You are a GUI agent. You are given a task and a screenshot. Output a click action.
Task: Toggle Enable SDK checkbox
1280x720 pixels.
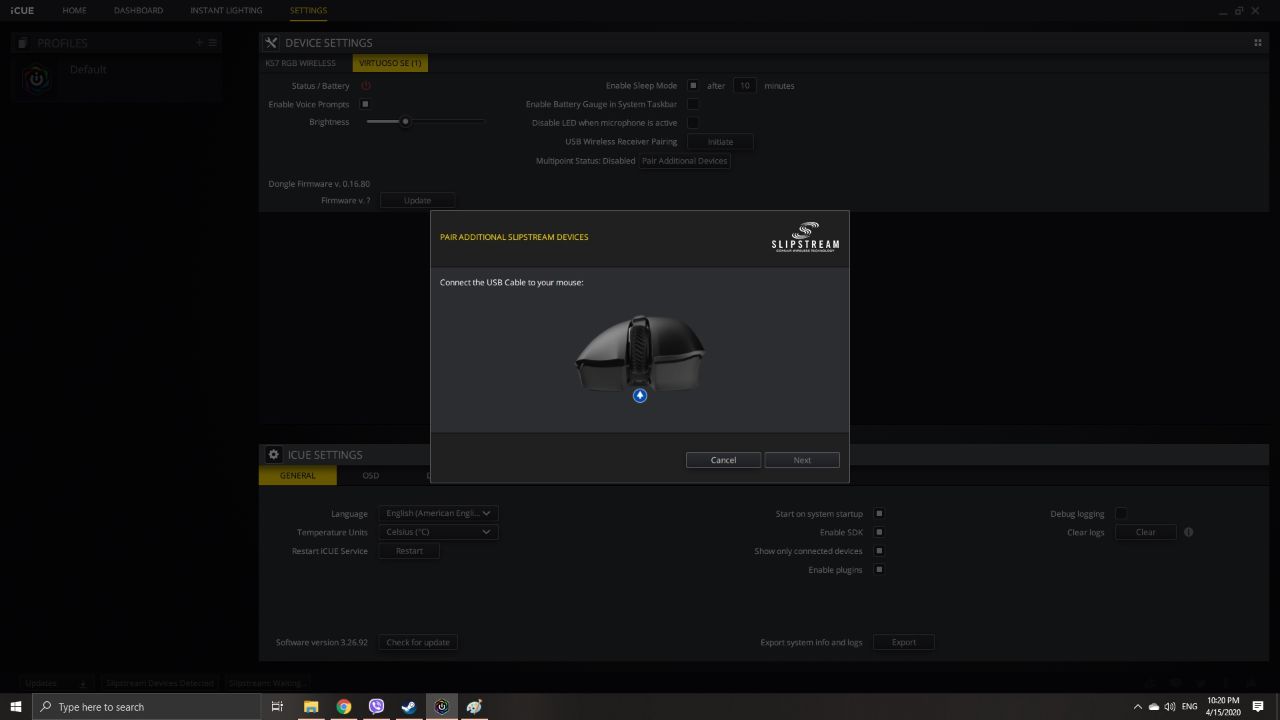(879, 532)
